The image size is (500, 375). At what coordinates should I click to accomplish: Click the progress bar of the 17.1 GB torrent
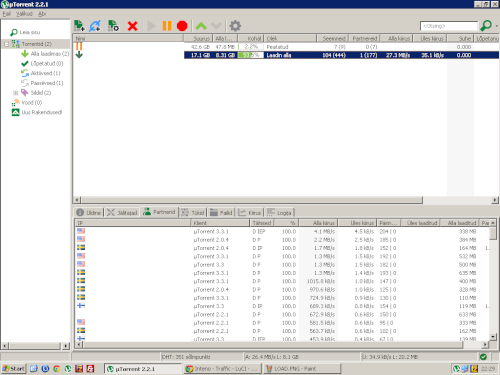[251, 55]
